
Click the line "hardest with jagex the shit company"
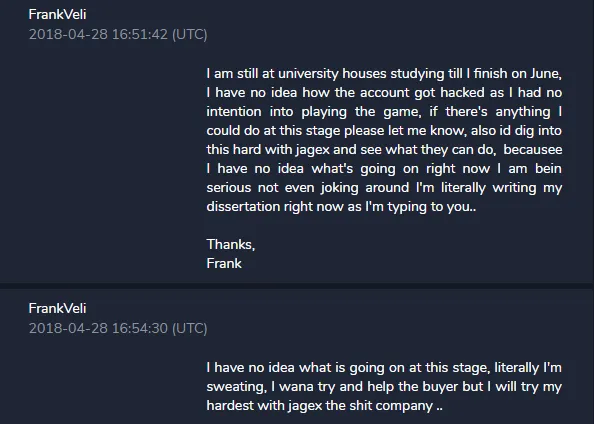click(x=324, y=405)
